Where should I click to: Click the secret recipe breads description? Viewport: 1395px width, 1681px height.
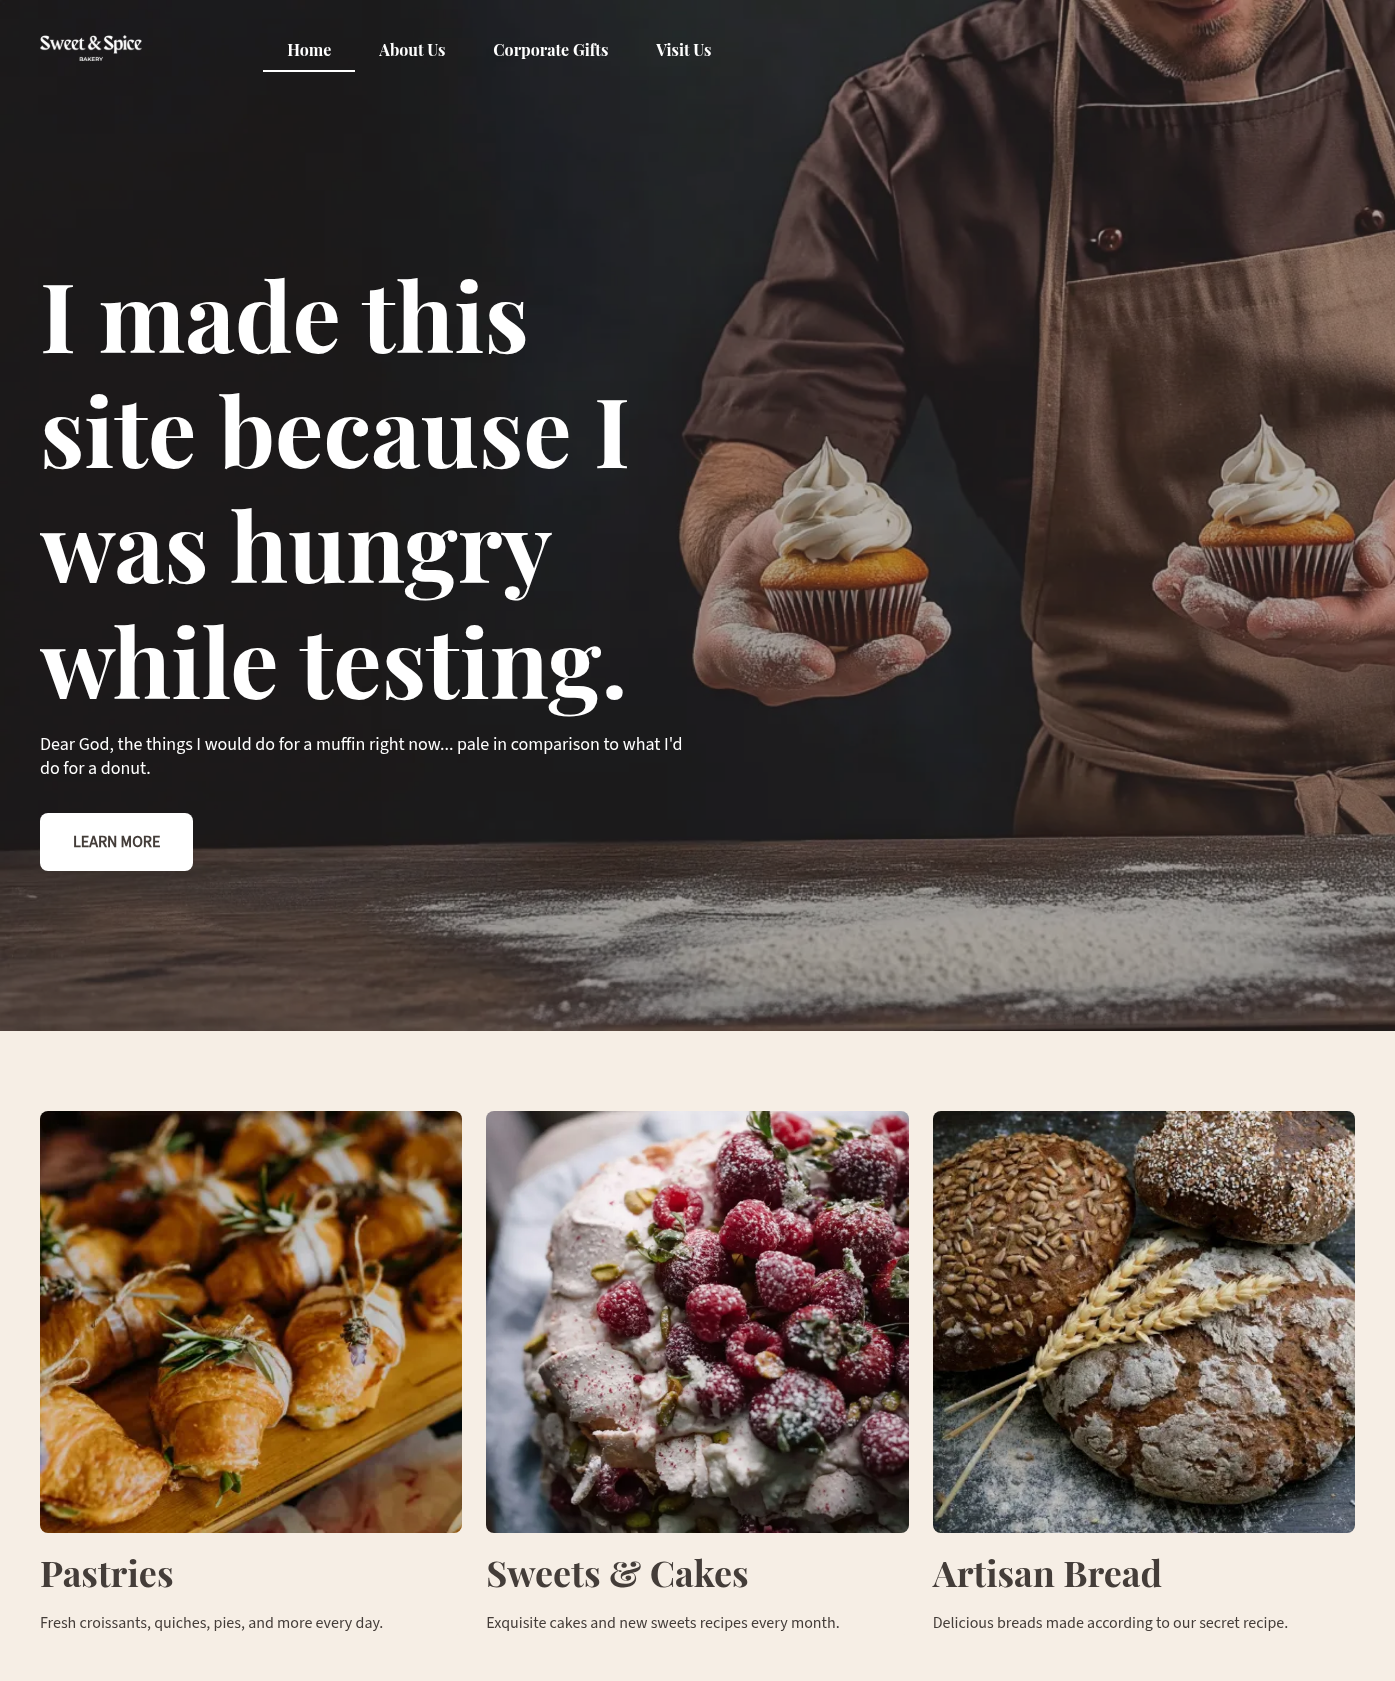pyautogui.click(x=1110, y=1623)
